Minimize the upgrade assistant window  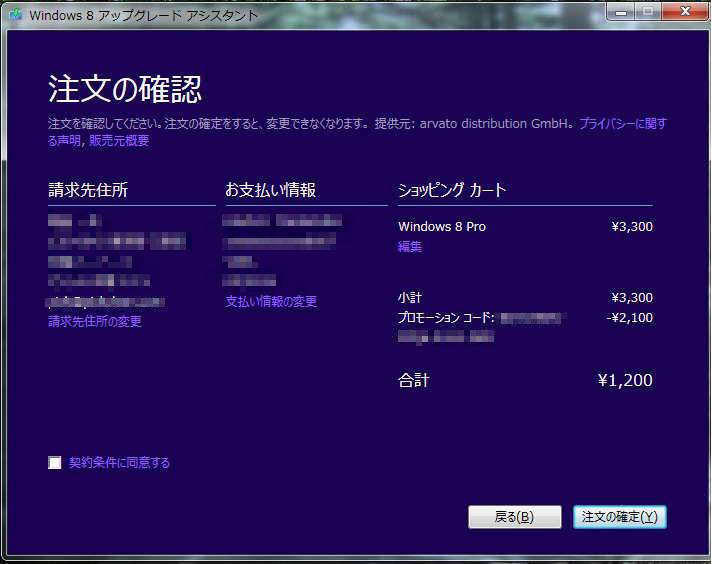point(621,12)
